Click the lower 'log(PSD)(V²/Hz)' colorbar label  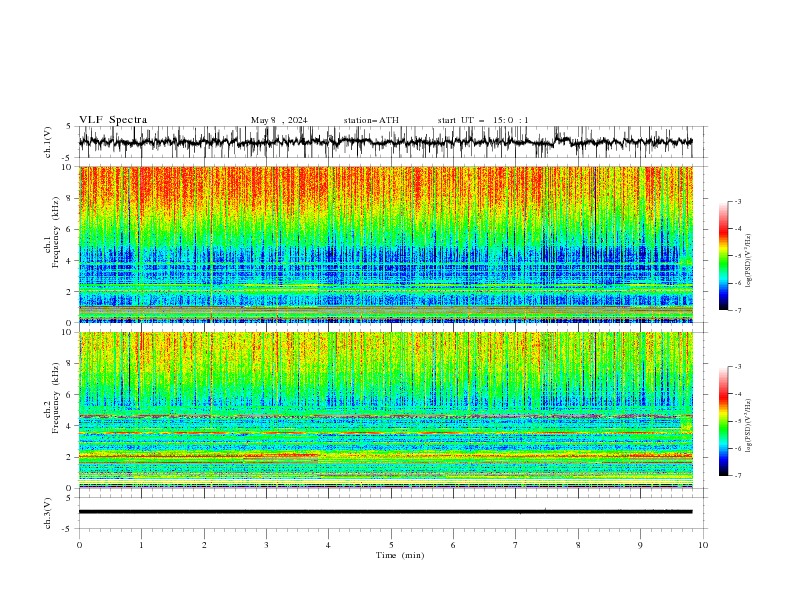pos(749,426)
